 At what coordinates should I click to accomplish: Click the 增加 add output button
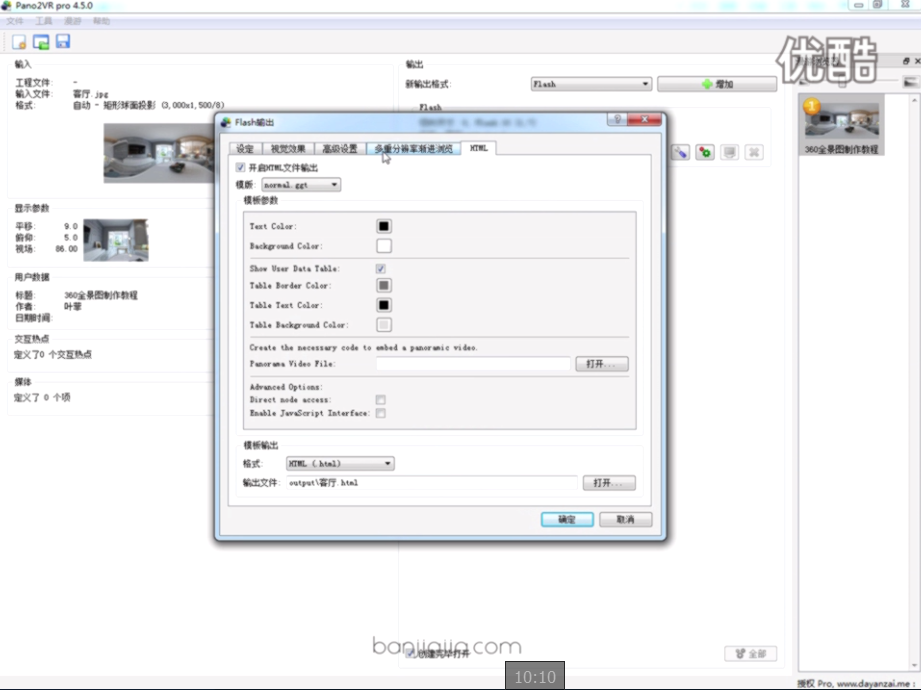(x=717, y=84)
